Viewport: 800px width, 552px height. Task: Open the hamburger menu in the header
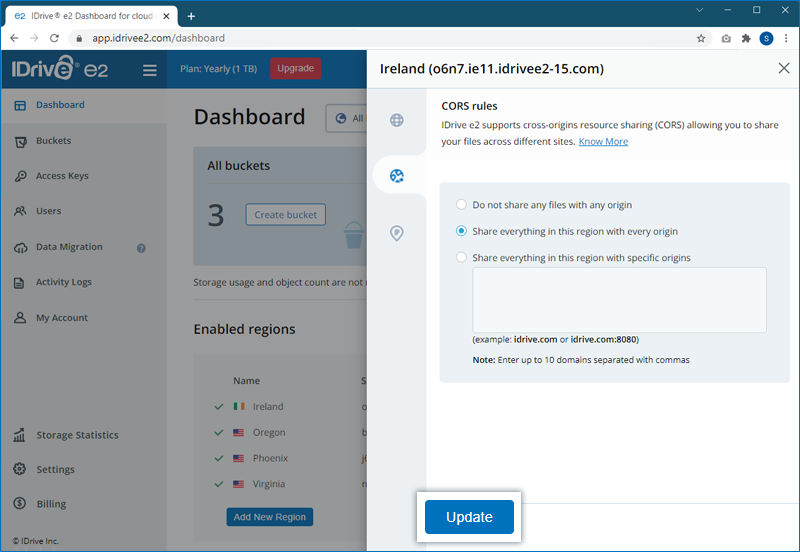pyautogui.click(x=149, y=70)
